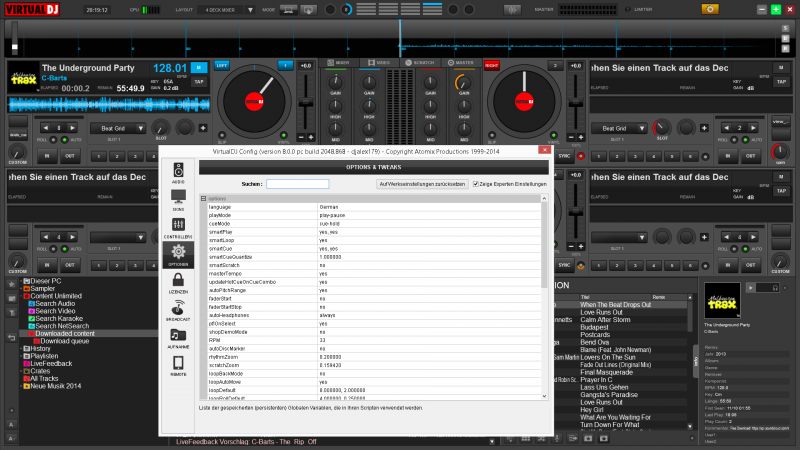
Task: Click 'Auf Werkseinstellungen zurücksetzen' button
Action: [421, 184]
